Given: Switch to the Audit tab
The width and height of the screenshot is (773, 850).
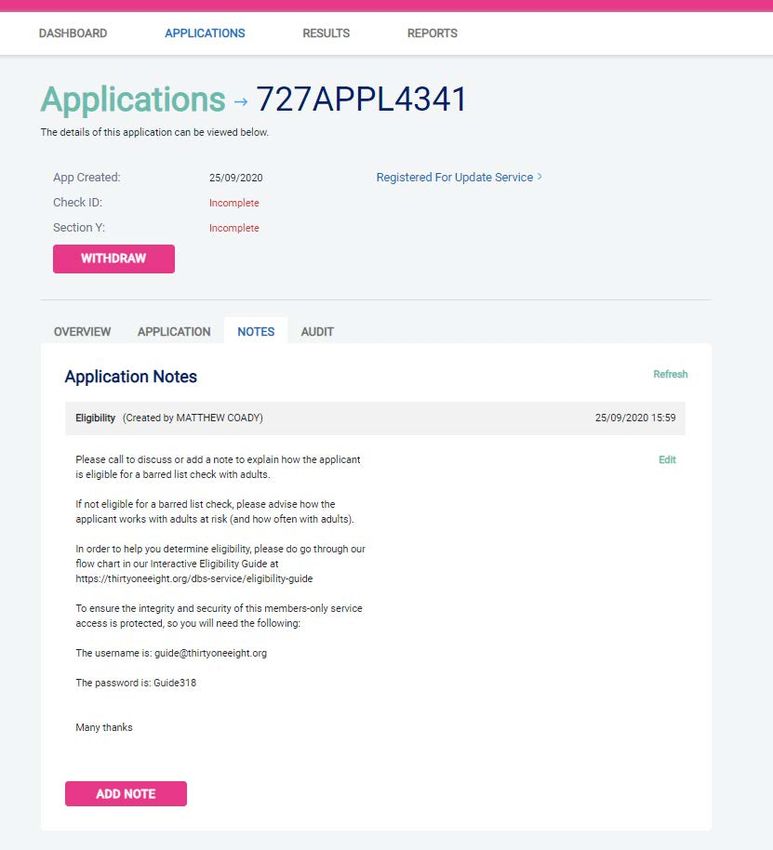Looking at the screenshot, I should tap(317, 331).
